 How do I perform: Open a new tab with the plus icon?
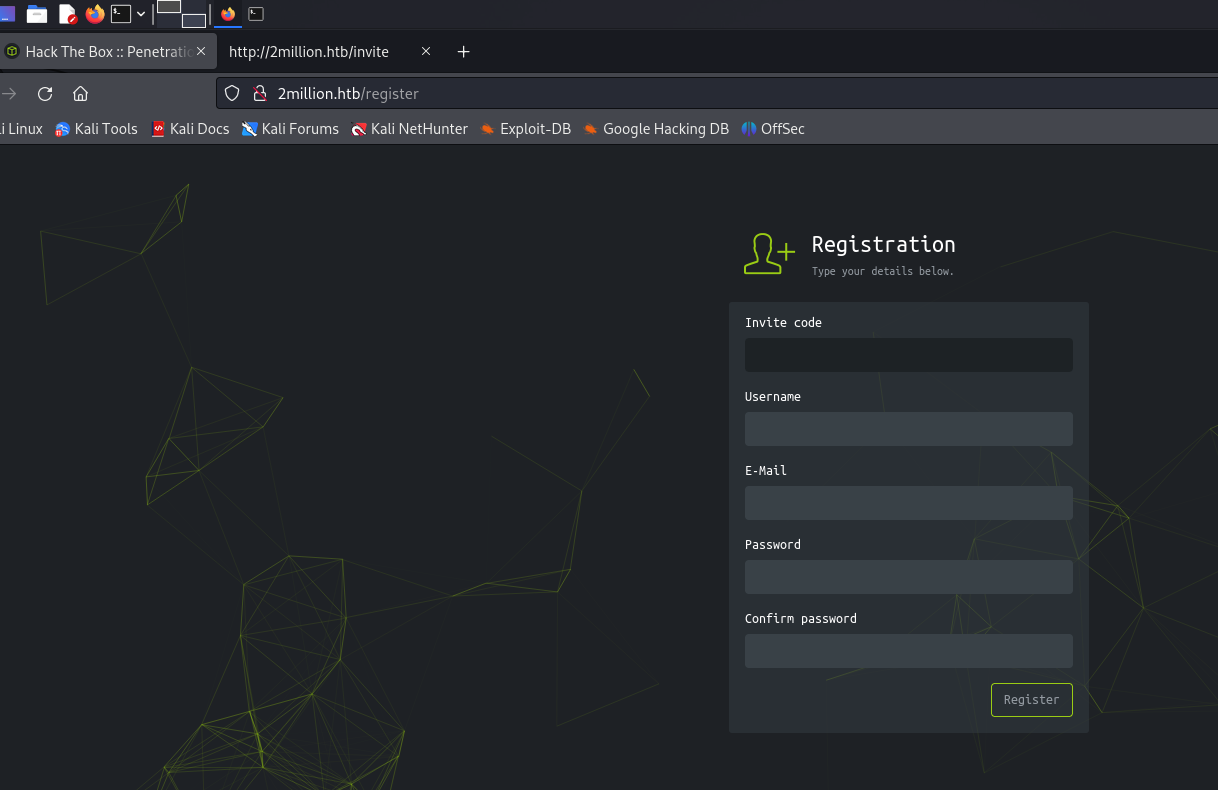(463, 52)
